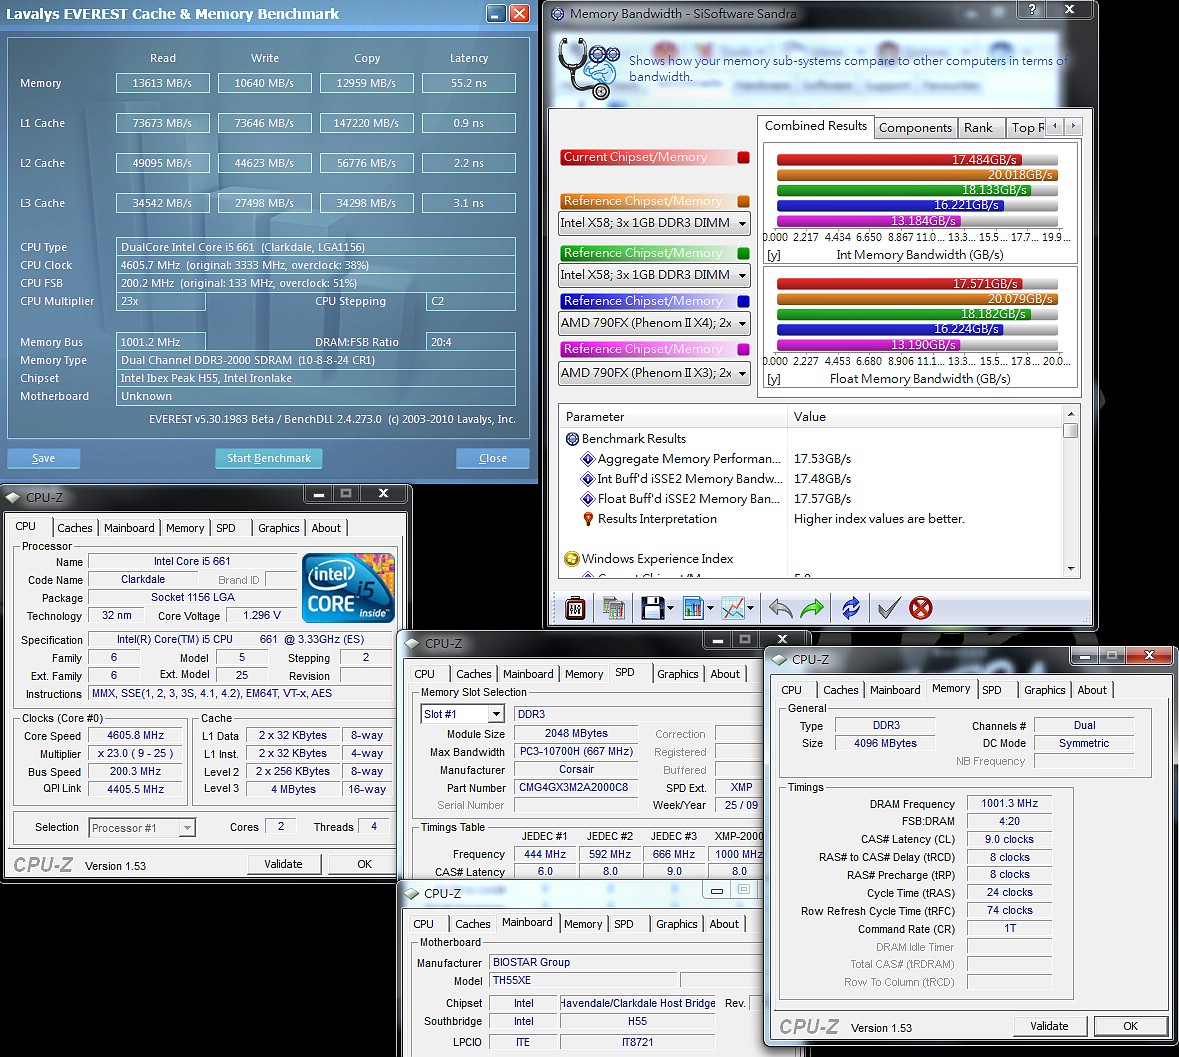Click the Float Buff'd iSSE2 Memory Bandwidth row
Screen dimensions: 1179x1057
809,498
